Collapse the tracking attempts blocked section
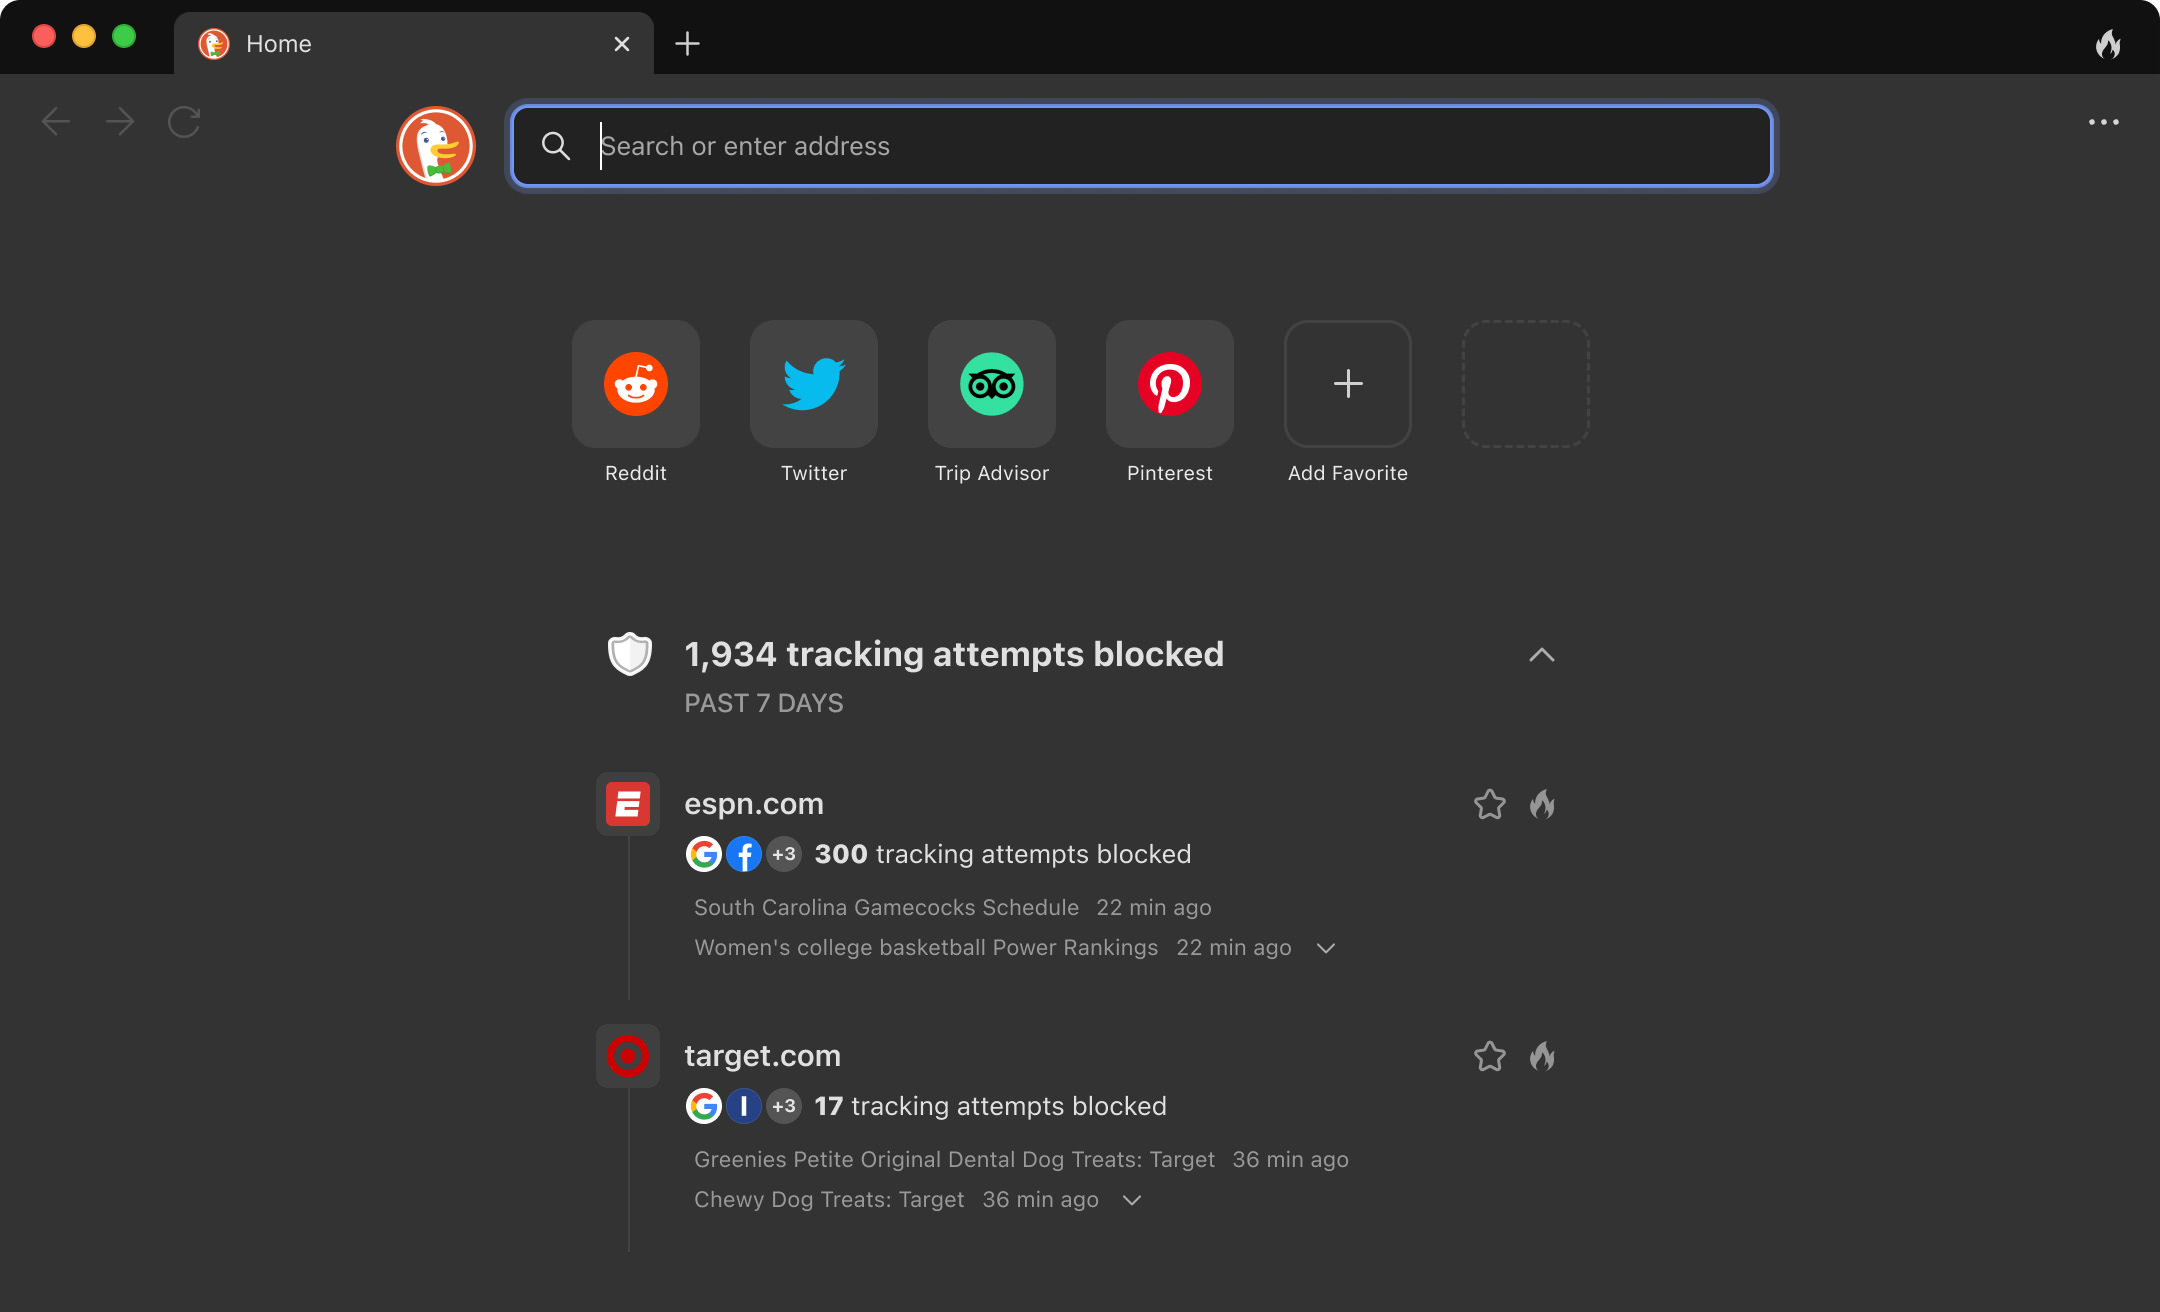 coord(1541,655)
